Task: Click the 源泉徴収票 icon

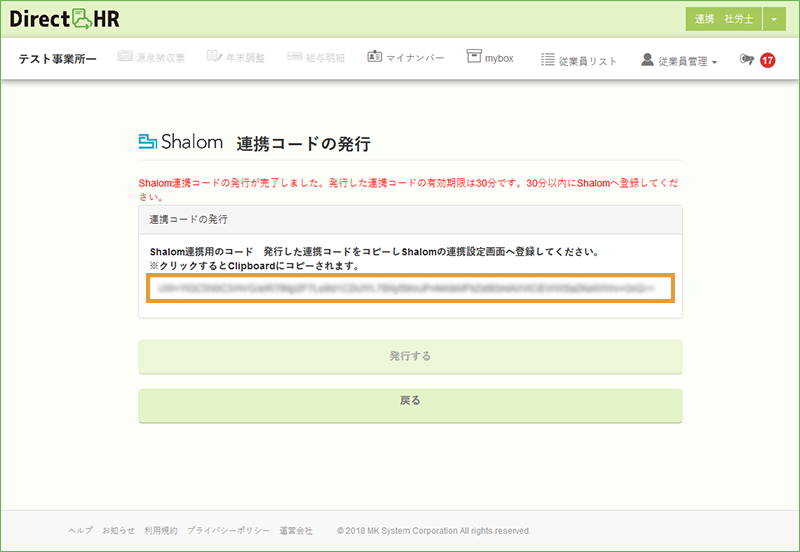Action: click(125, 56)
